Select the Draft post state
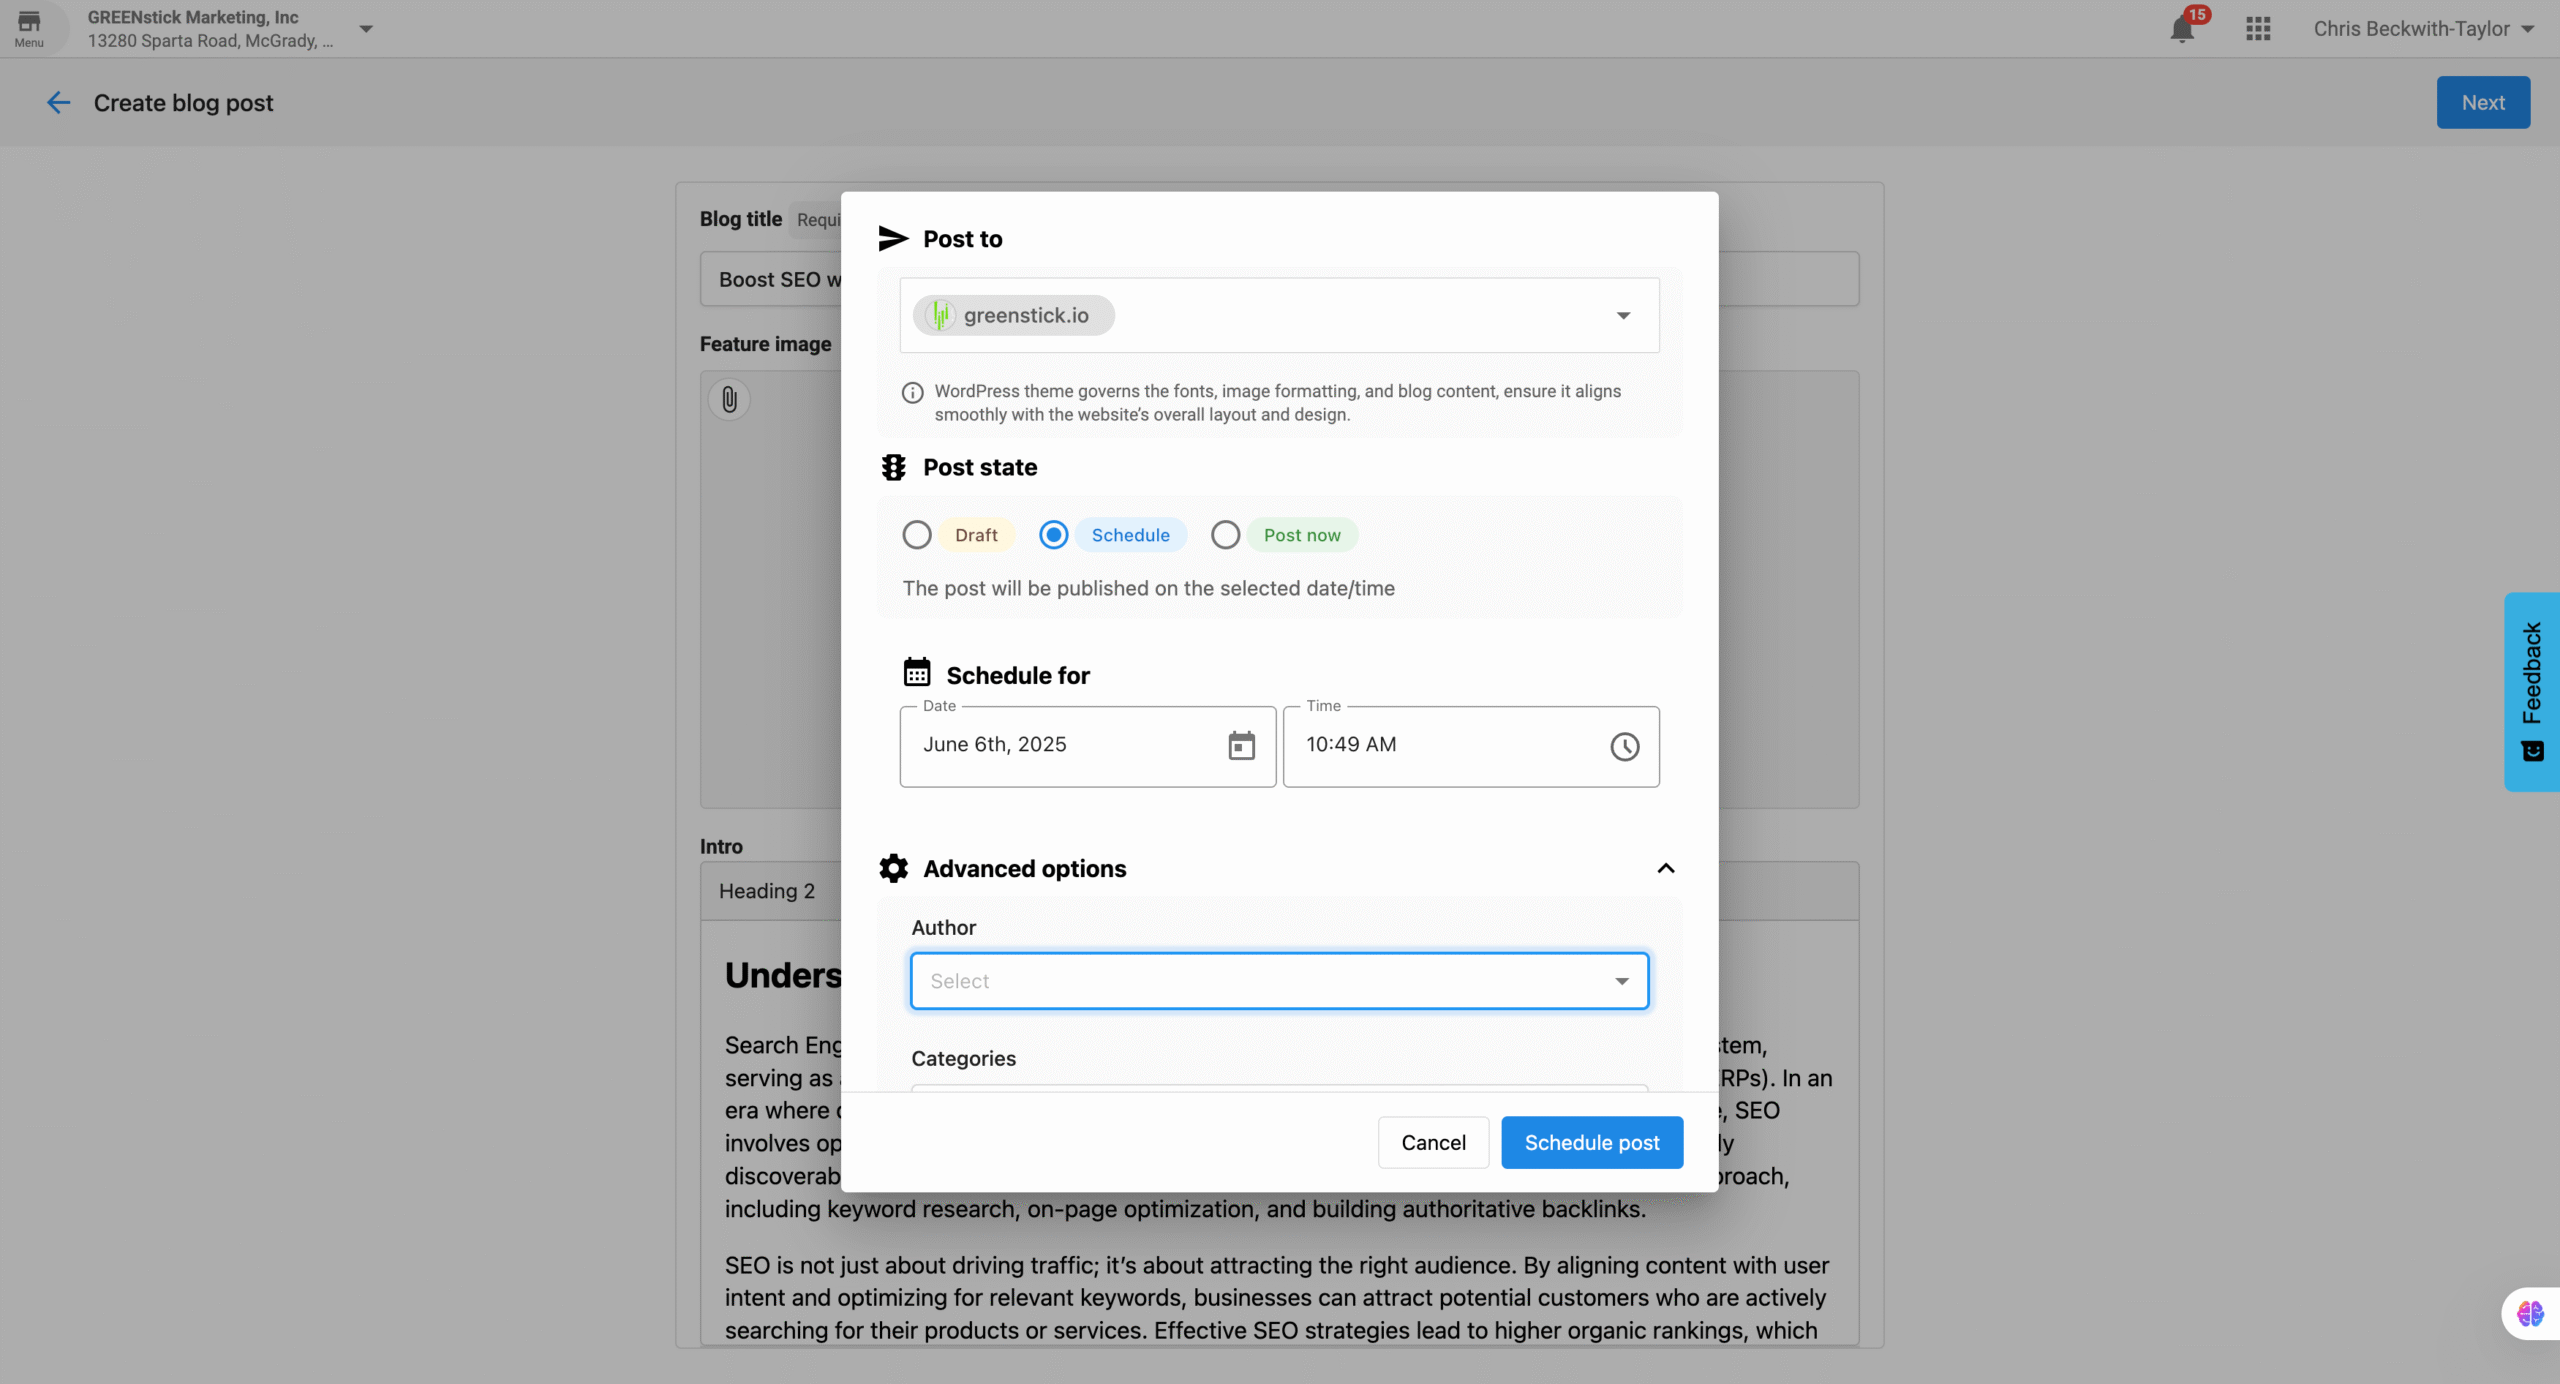 917,535
